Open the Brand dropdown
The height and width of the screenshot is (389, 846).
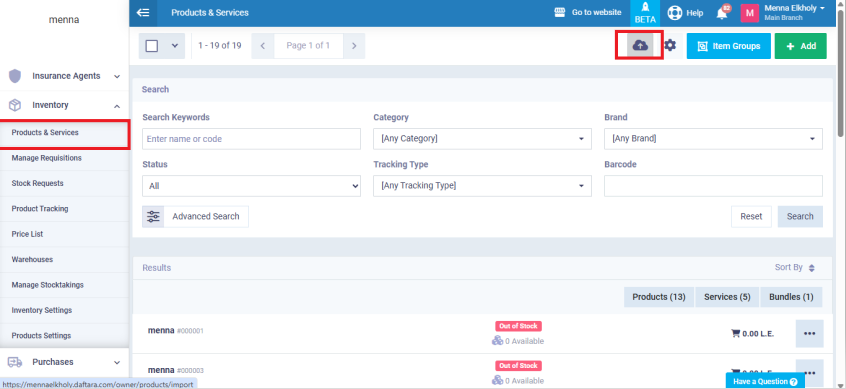pos(713,139)
